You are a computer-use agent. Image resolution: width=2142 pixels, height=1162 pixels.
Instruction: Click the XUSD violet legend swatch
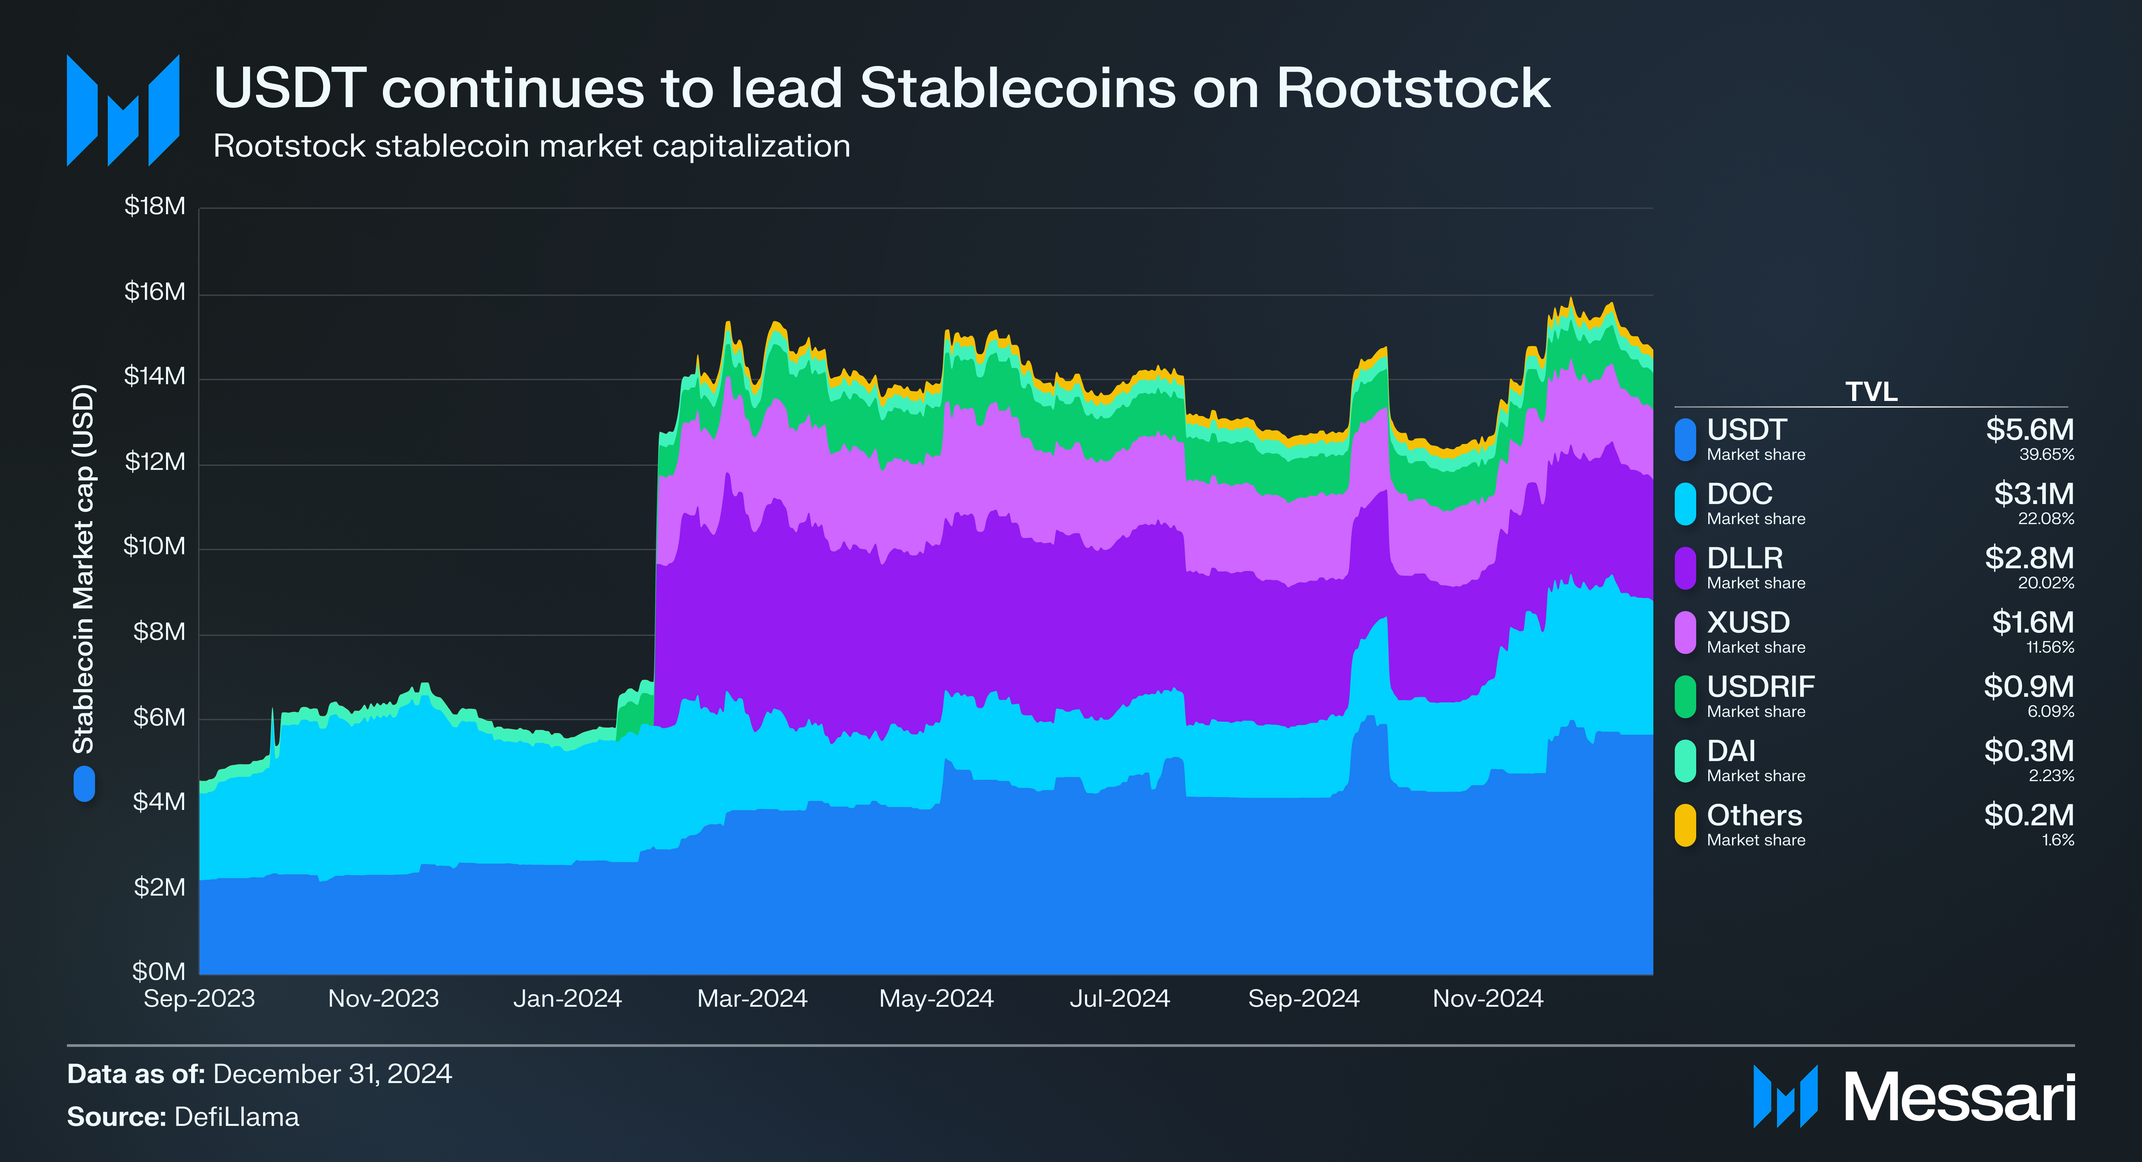(x=1685, y=633)
